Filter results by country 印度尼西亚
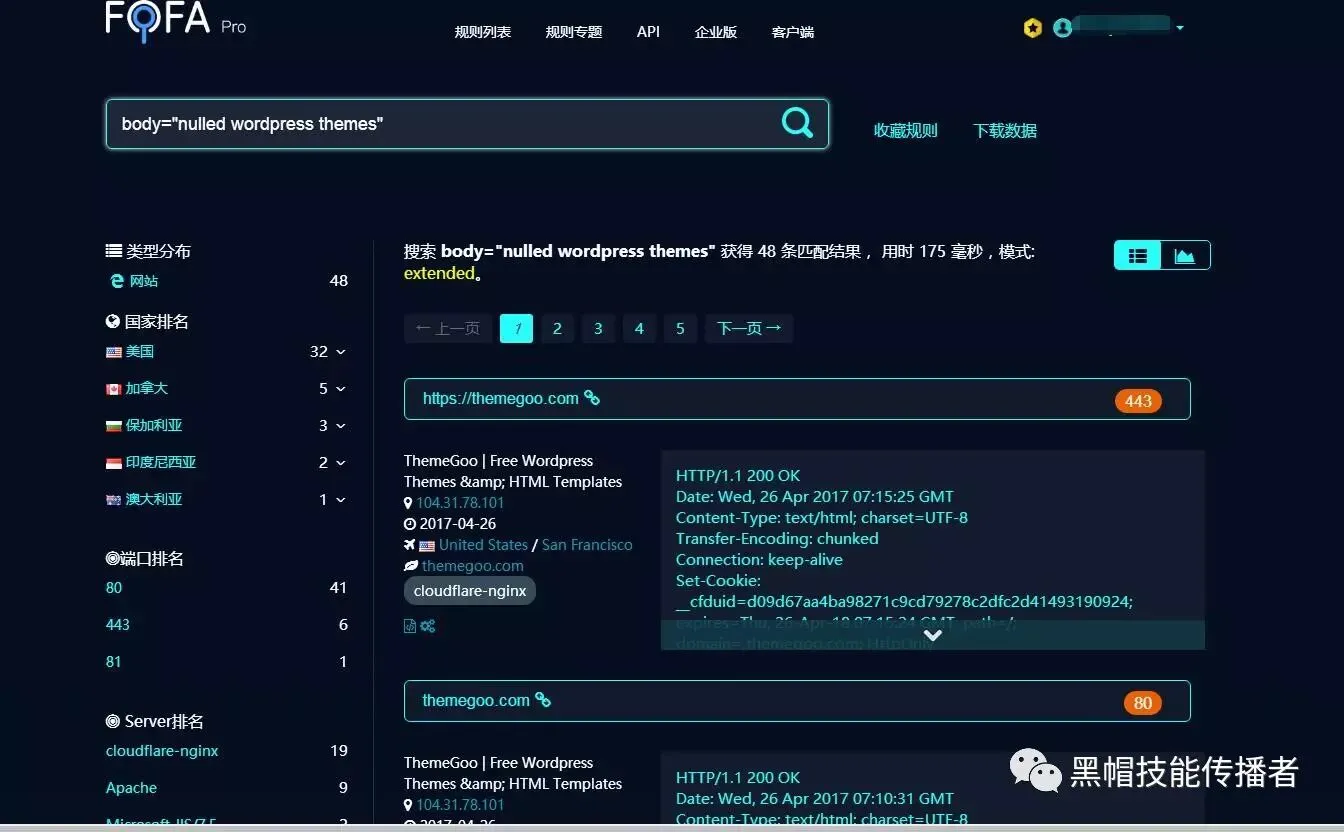 point(161,463)
